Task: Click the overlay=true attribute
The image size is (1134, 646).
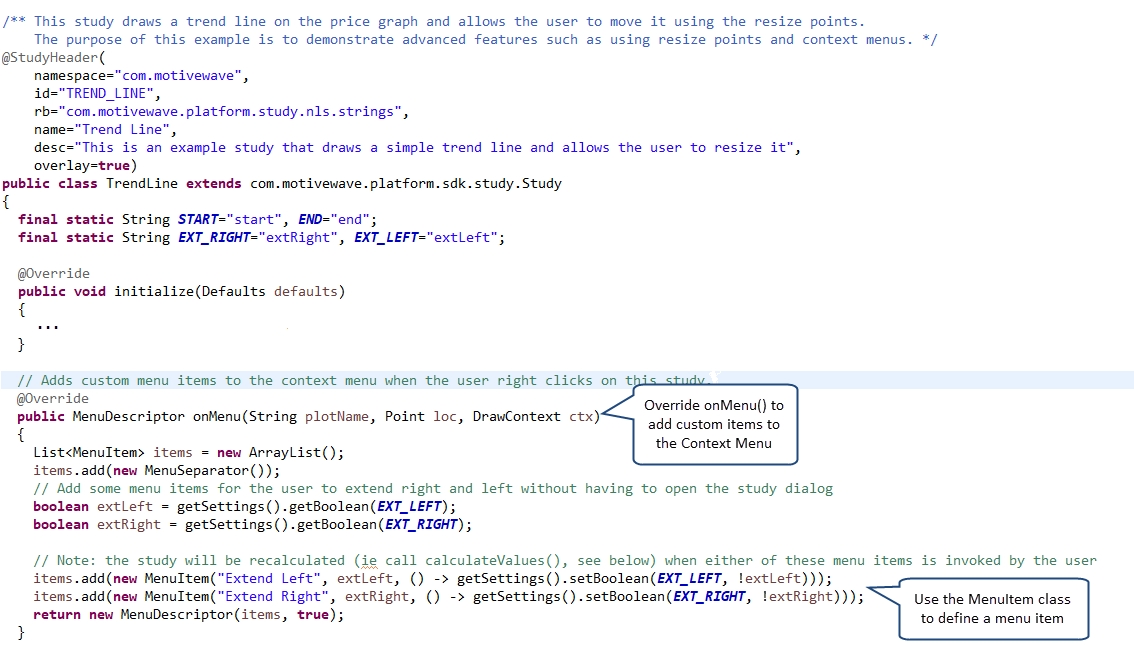Action: (x=85, y=166)
